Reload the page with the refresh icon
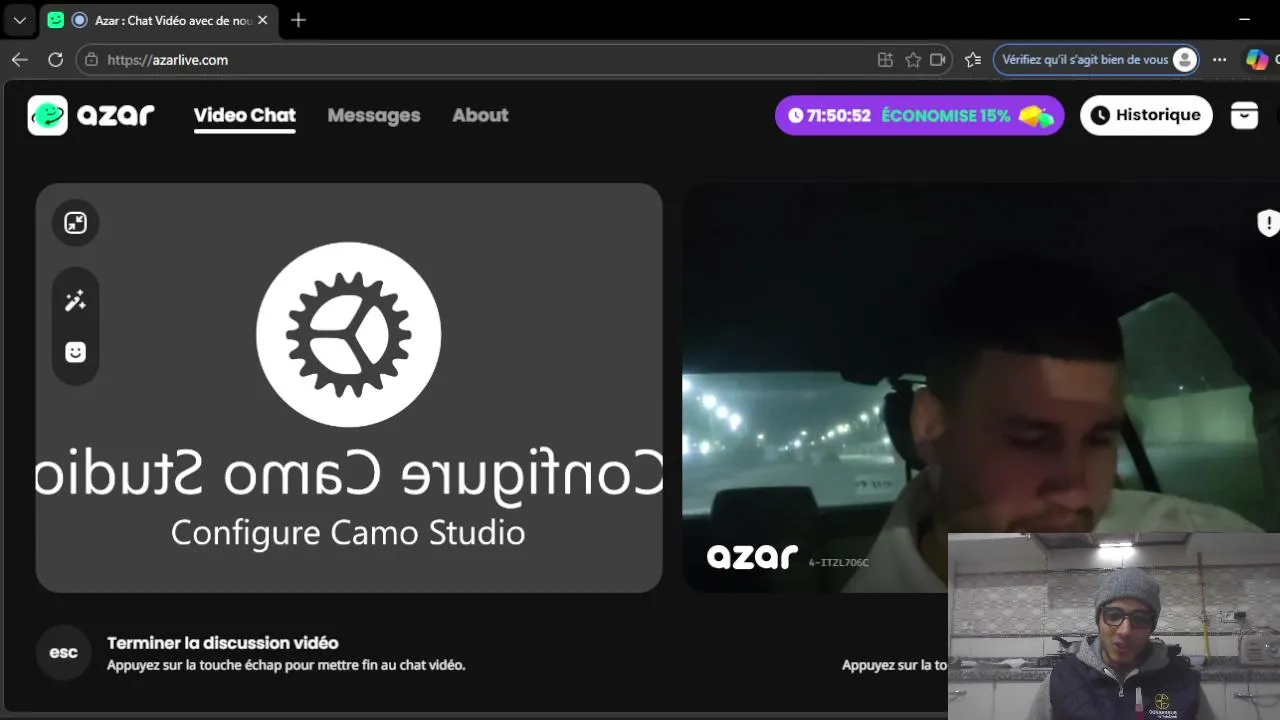The width and height of the screenshot is (1280, 720). point(56,60)
